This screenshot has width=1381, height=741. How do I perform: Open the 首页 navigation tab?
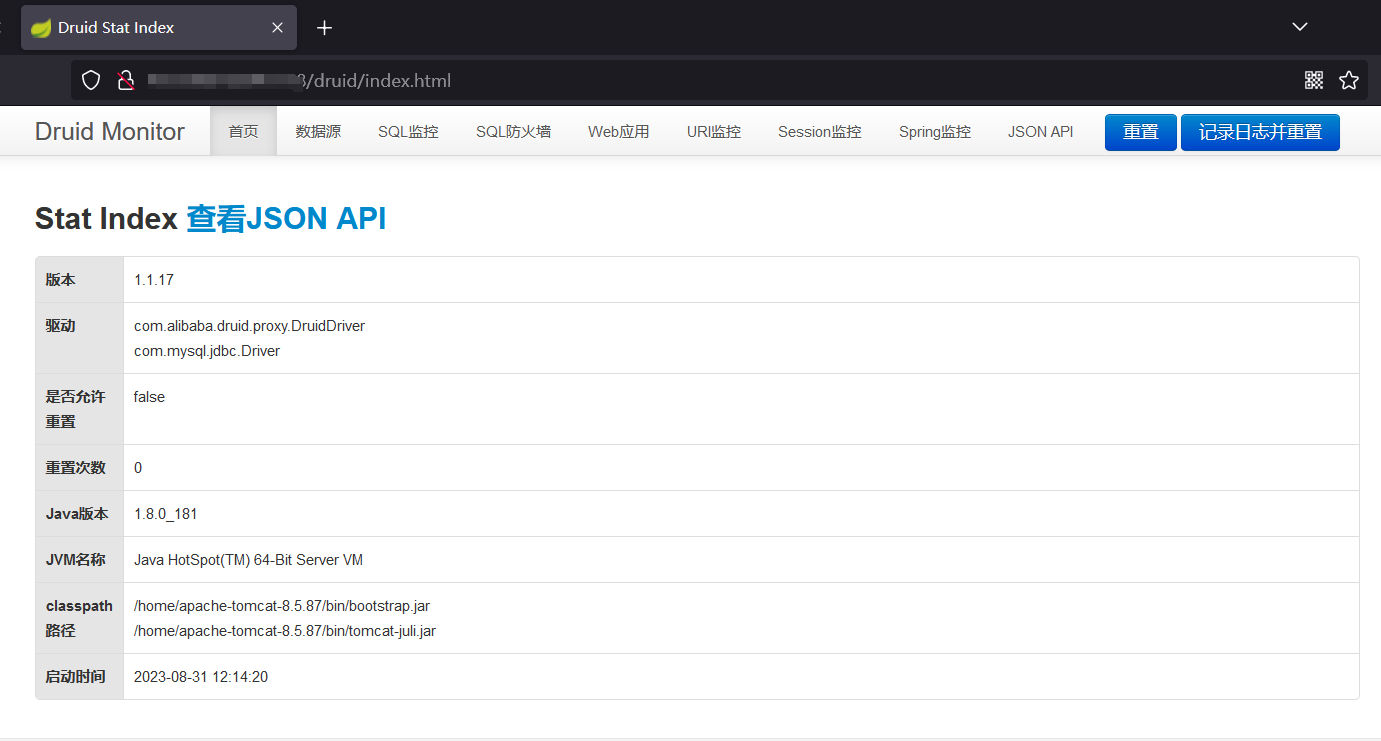pyautogui.click(x=243, y=131)
